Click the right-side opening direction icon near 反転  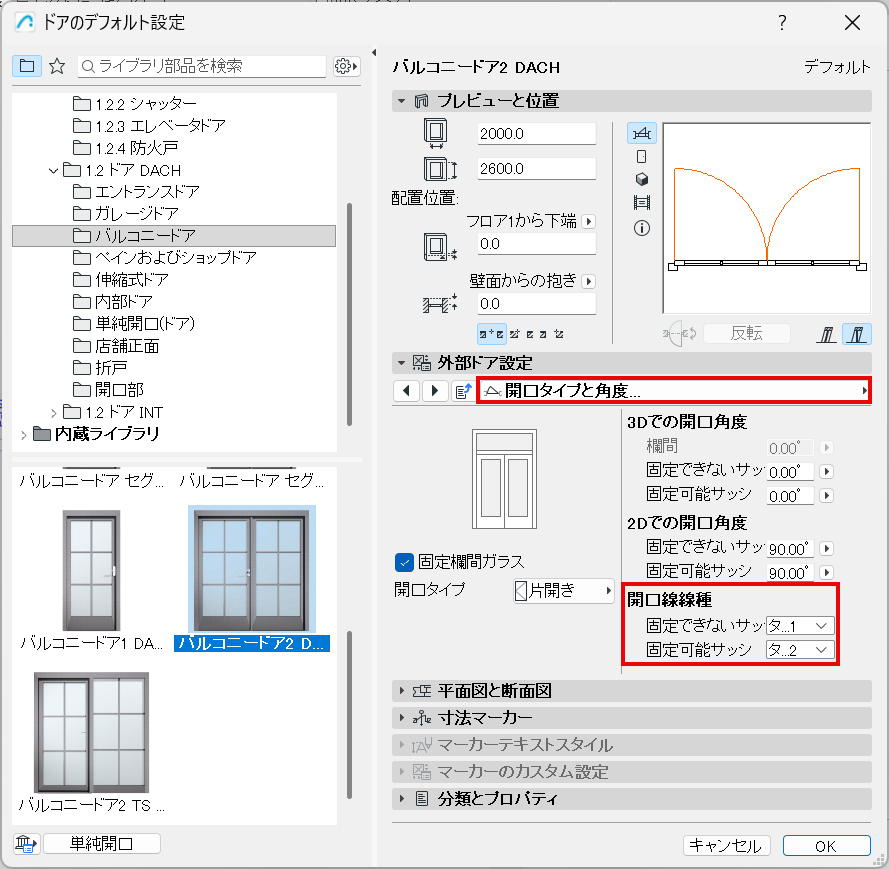coord(857,332)
